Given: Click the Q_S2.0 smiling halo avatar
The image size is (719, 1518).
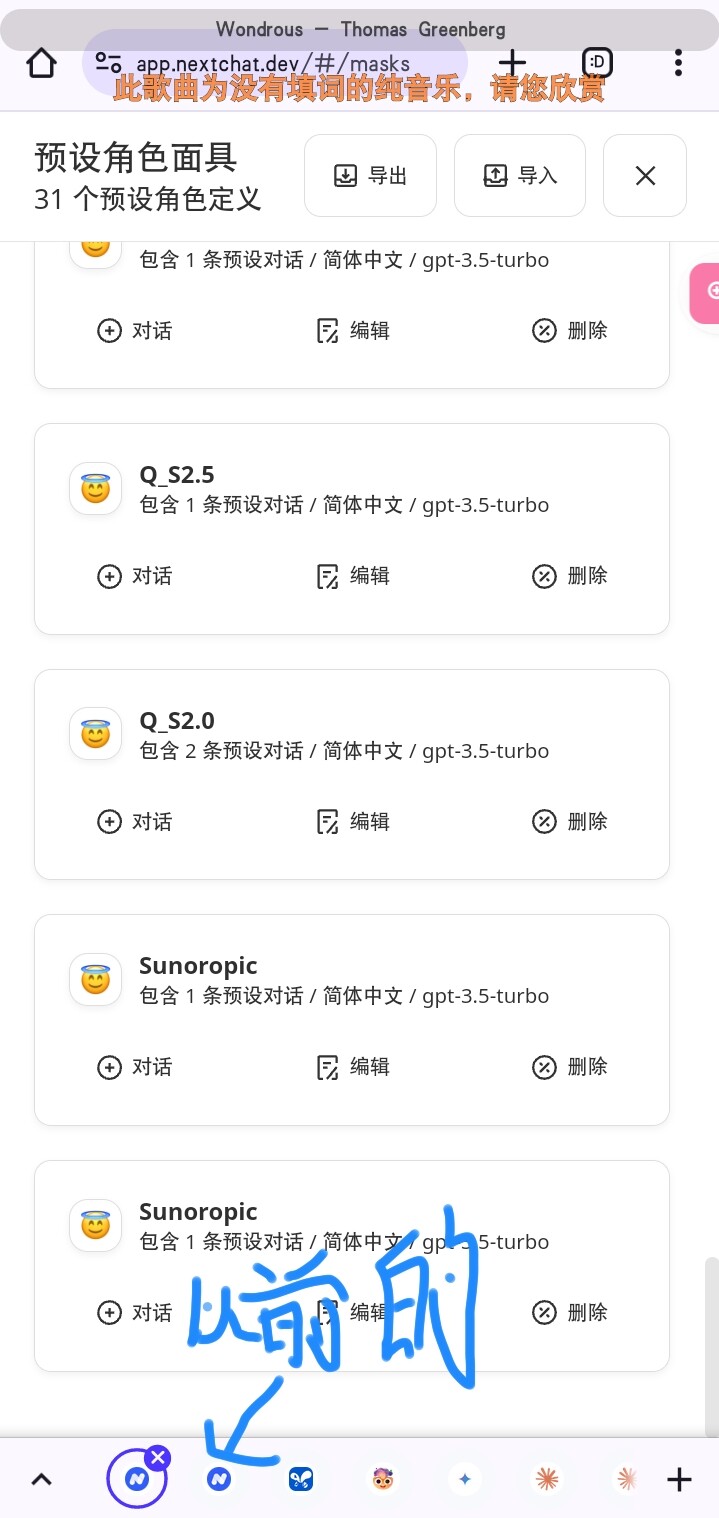Looking at the screenshot, I should pyautogui.click(x=95, y=735).
